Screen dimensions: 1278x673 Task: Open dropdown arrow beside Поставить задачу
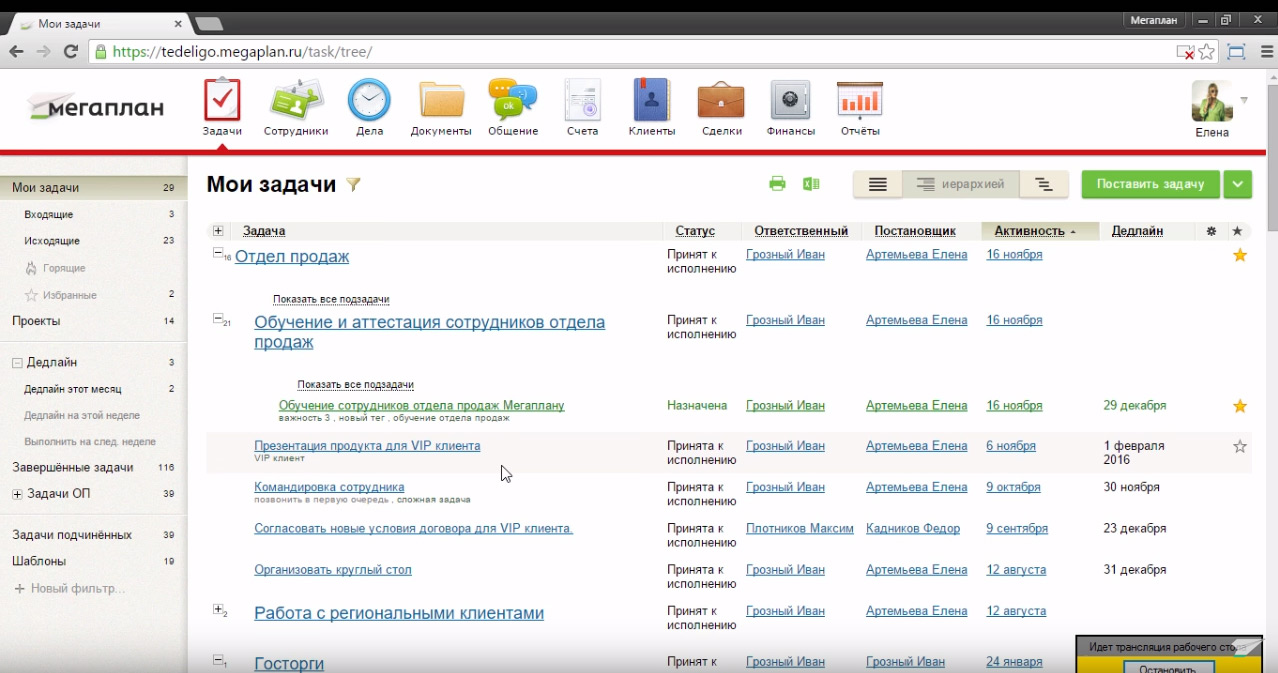[1238, 184]
